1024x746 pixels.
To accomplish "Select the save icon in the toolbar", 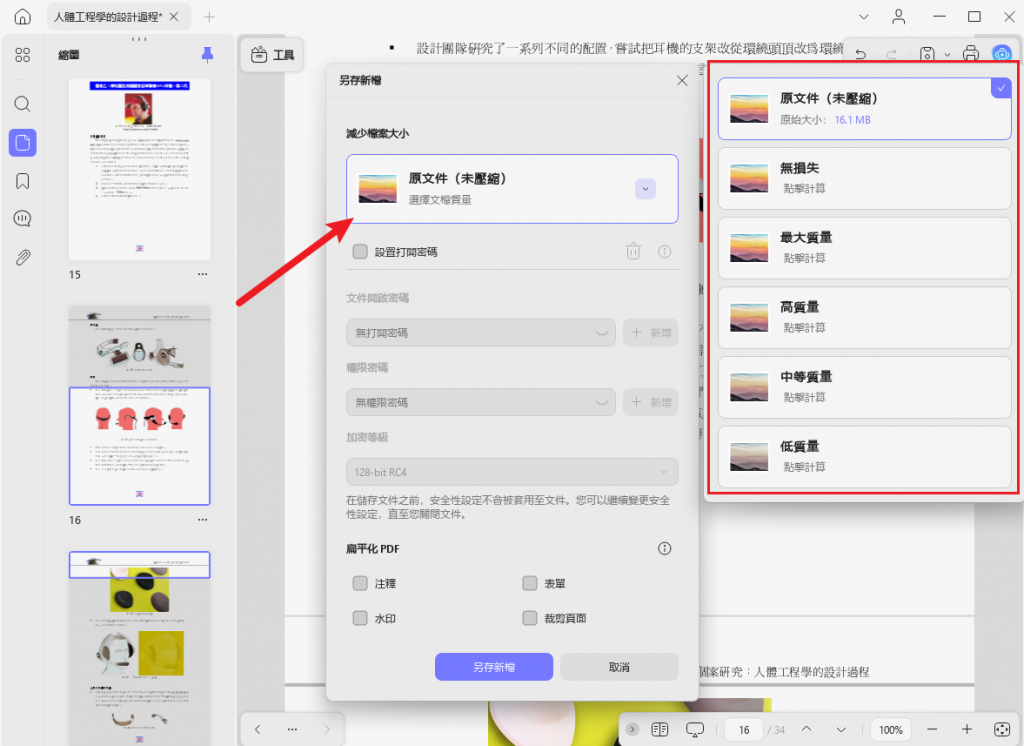I will pyautogui.click(x=929, y=53).
